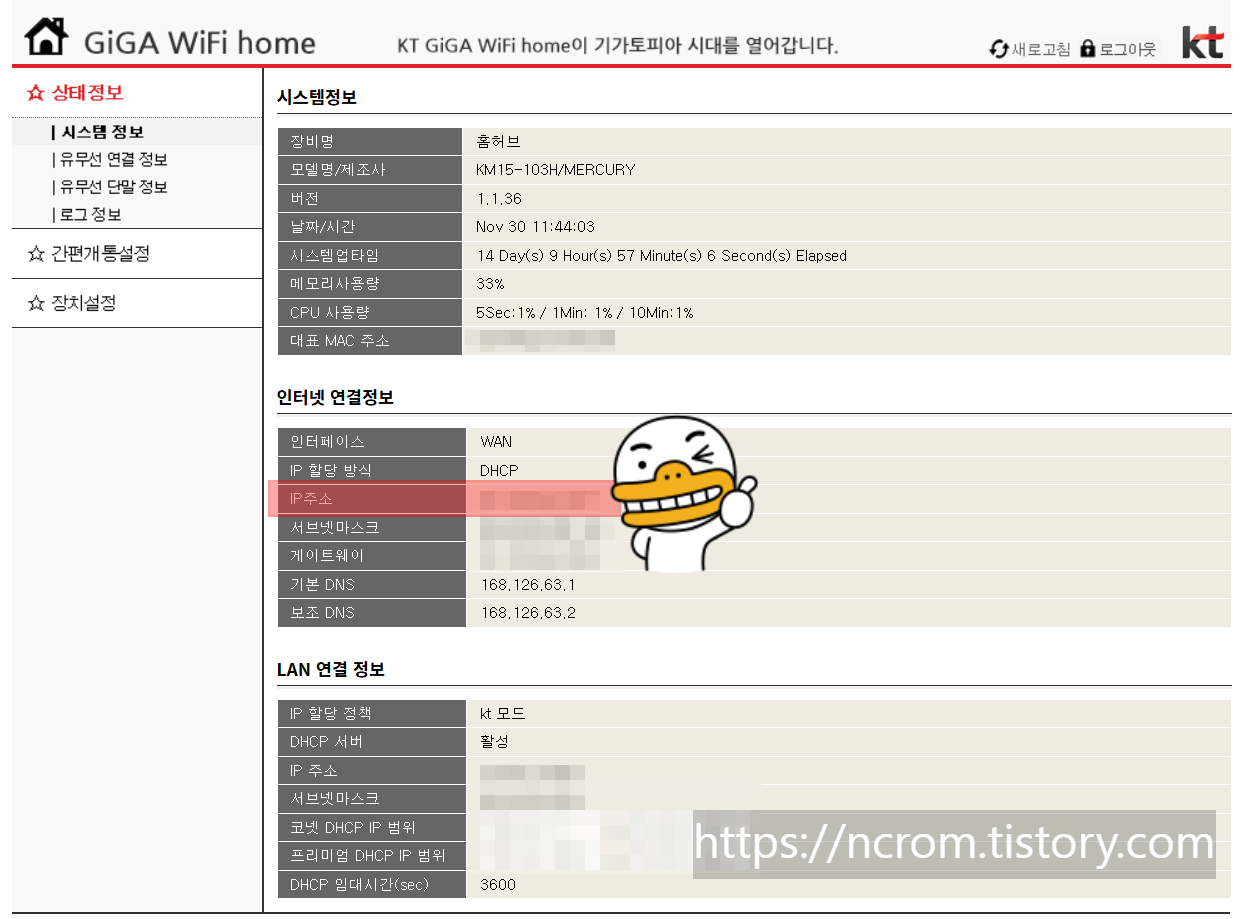Click the logout padlock icon
This screenshot has height=919, width=1256.
[1088, 49]
